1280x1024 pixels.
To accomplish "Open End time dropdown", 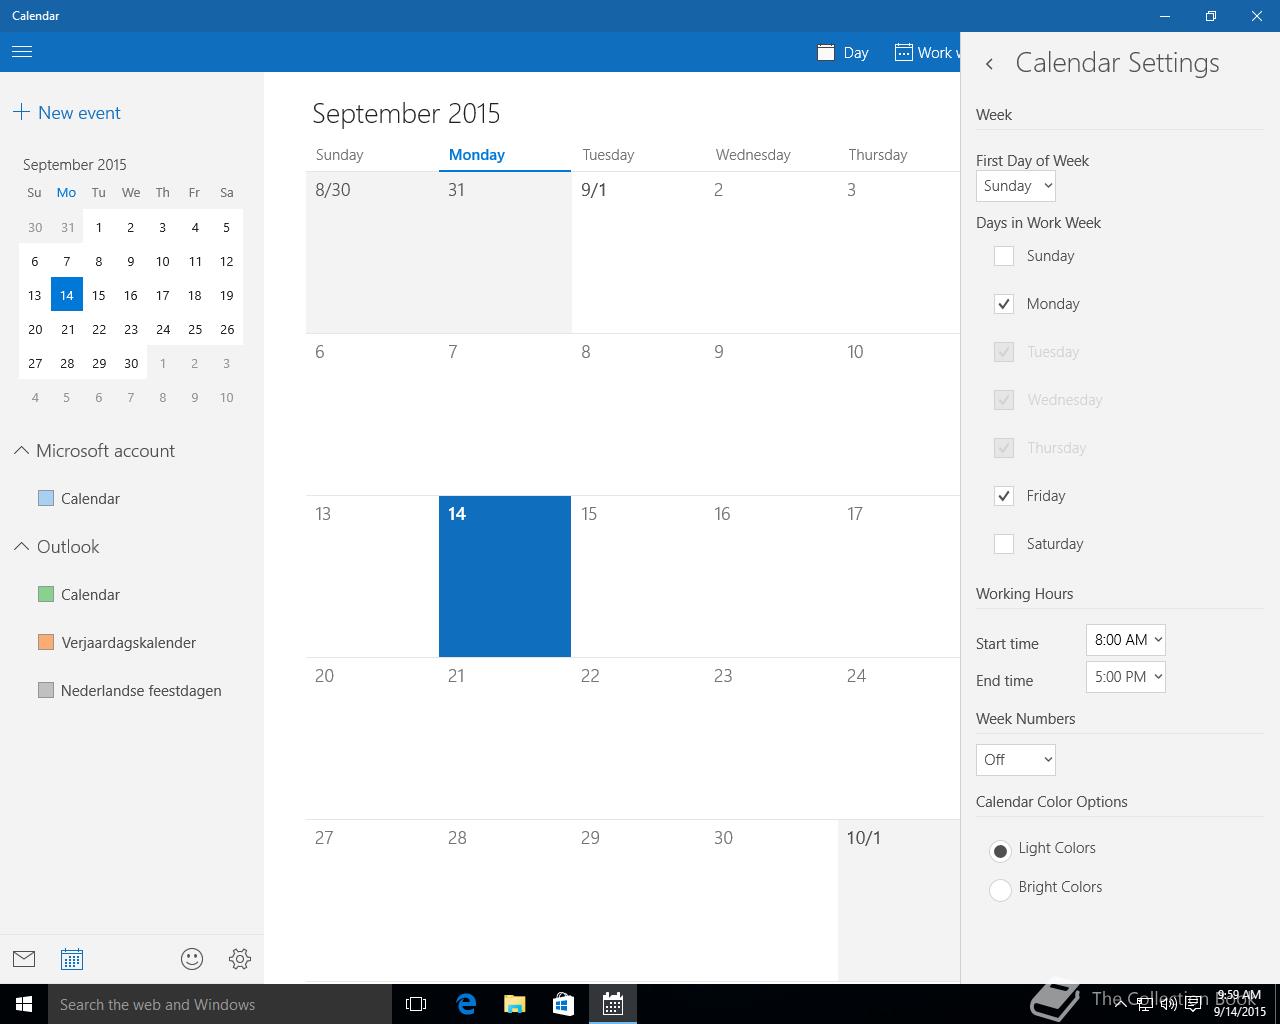I will 1126,677.
